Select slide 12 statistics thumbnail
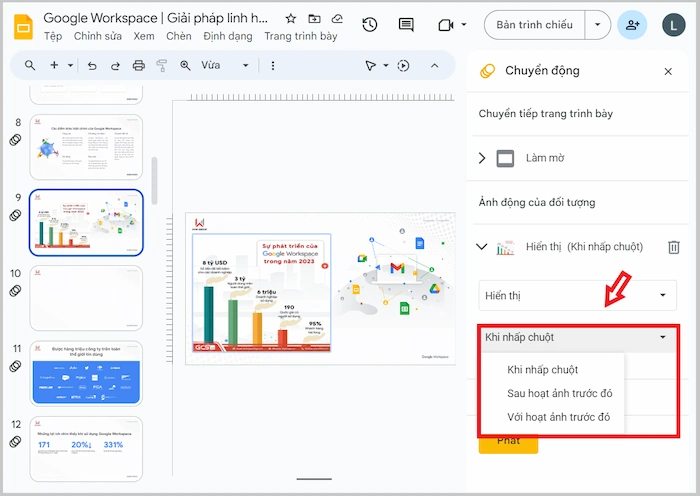Image resolution: width=700 pixels, height=496 pixels. (x=86, y=449)
